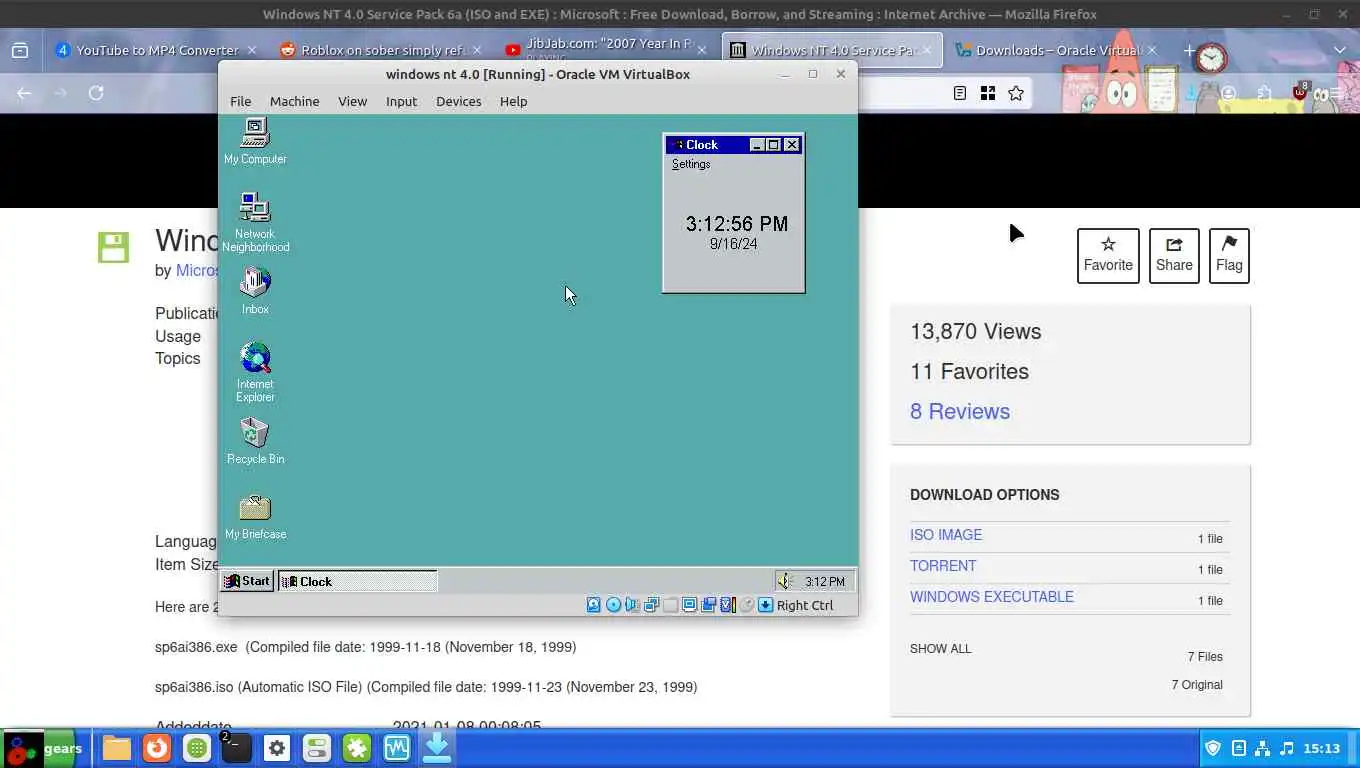Open Firefox View button
The width and height of the screenshot is (1360, 768).
coord(20,50)
